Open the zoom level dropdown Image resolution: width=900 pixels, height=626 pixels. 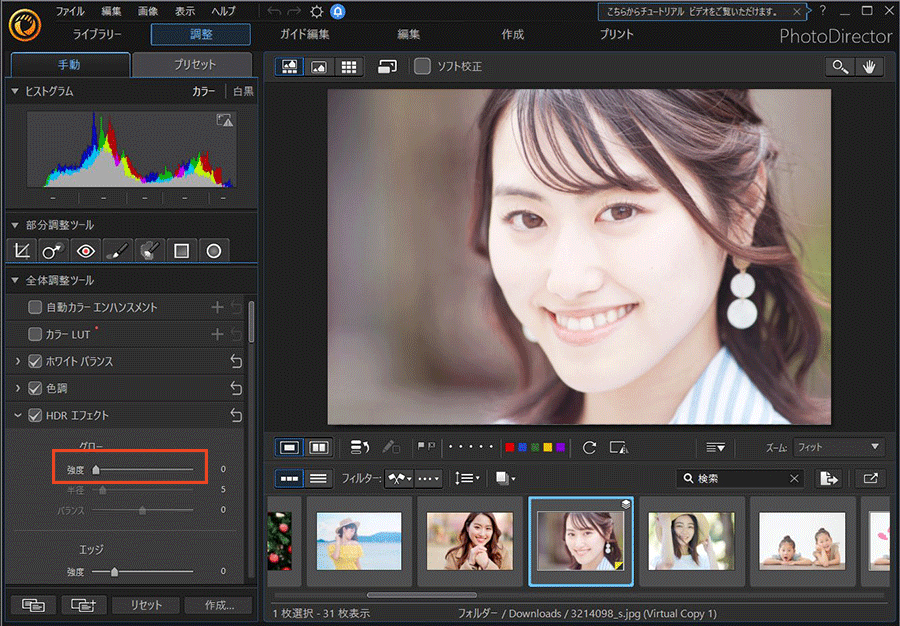(x=839, y=447)
